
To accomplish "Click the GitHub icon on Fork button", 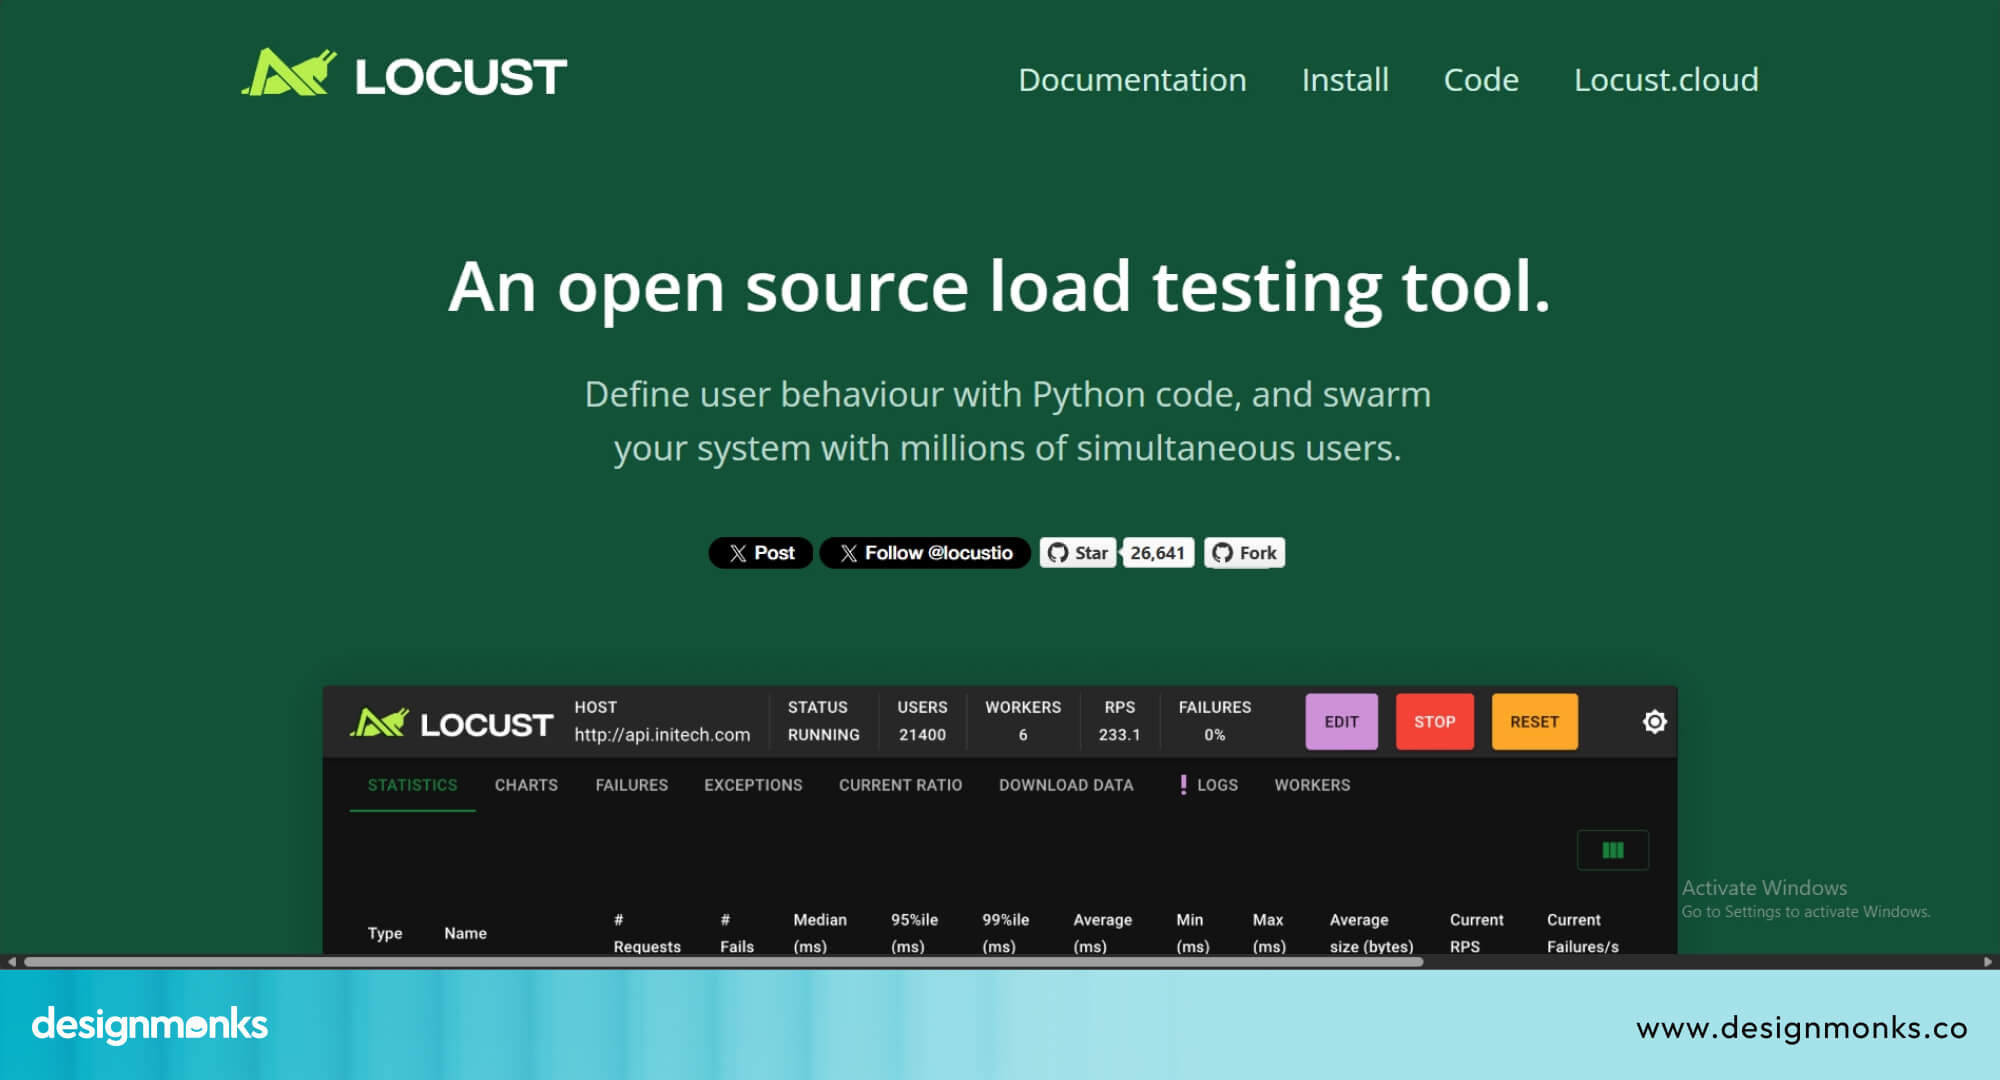I will [1222, 553].
